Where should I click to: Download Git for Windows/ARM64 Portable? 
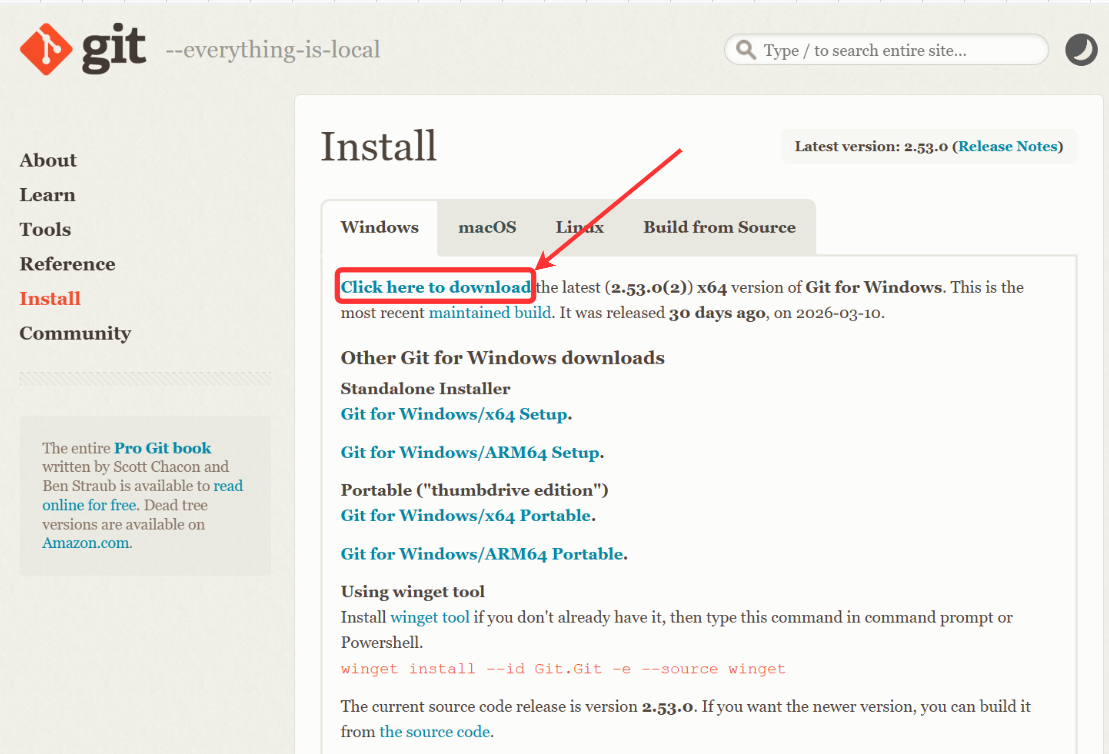click(x=482, y=554)
